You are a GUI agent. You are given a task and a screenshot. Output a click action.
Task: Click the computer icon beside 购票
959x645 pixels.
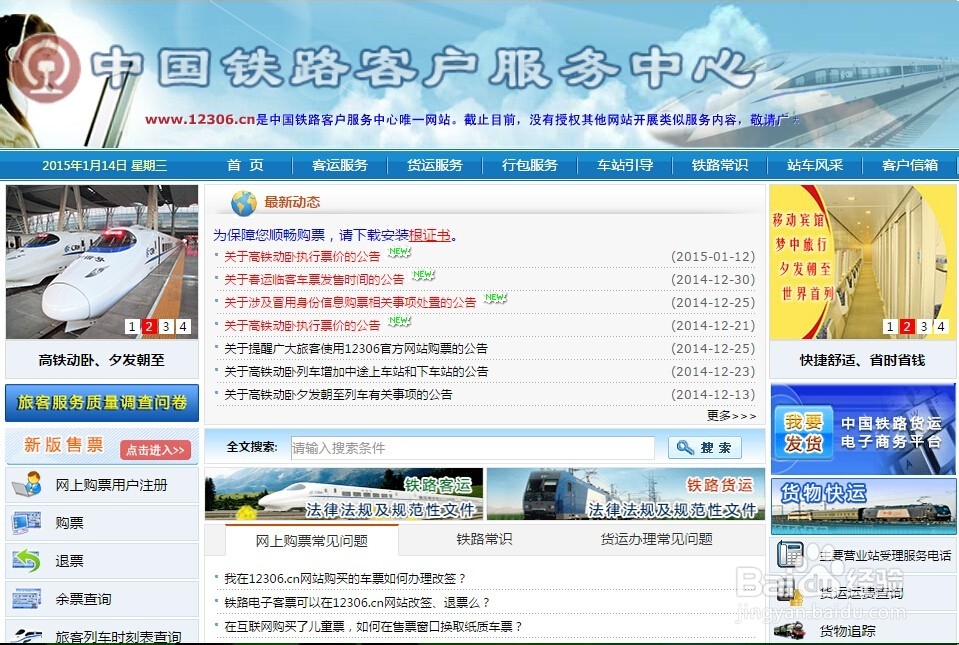(x=26, y=523)
